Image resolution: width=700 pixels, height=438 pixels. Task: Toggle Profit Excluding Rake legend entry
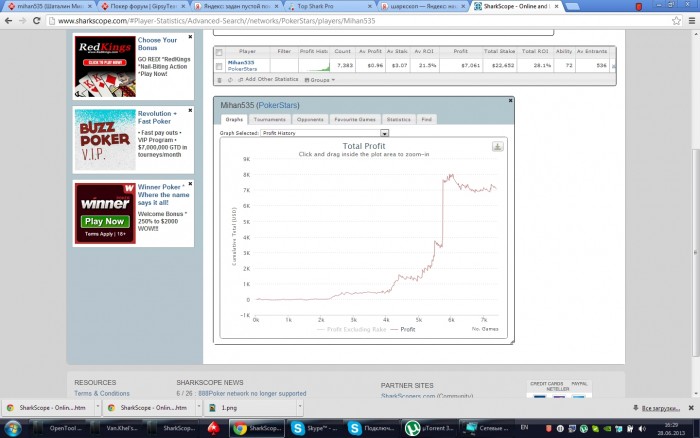tap(351, 330)
